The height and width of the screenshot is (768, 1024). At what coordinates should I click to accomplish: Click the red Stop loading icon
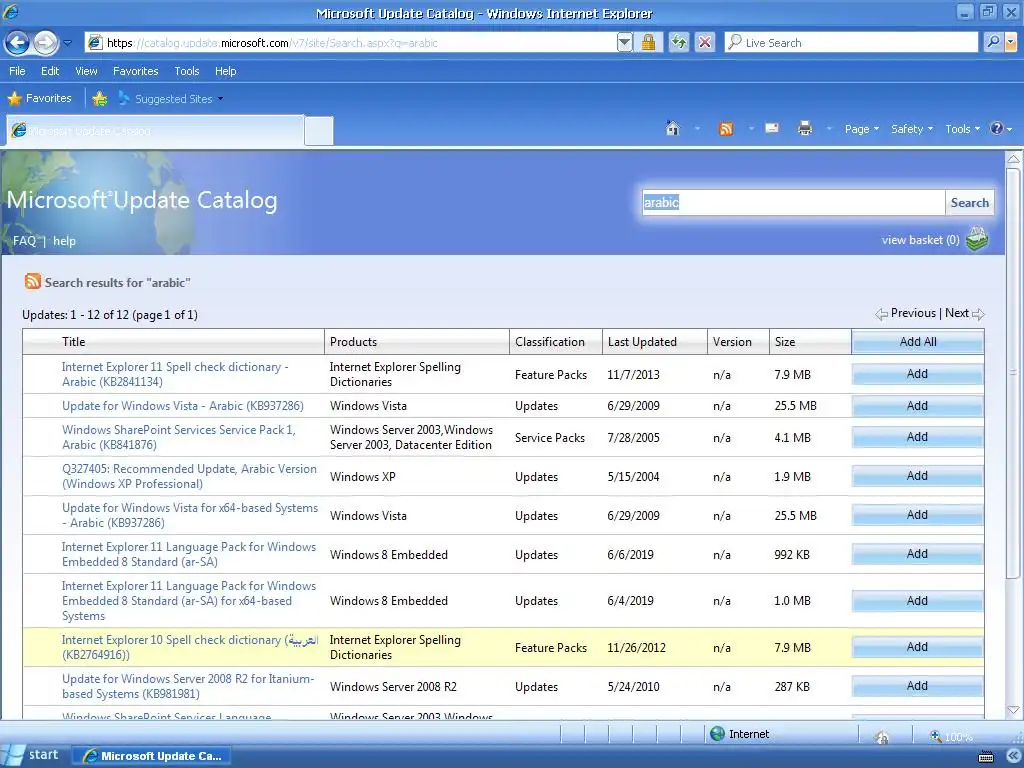[705, 42]
